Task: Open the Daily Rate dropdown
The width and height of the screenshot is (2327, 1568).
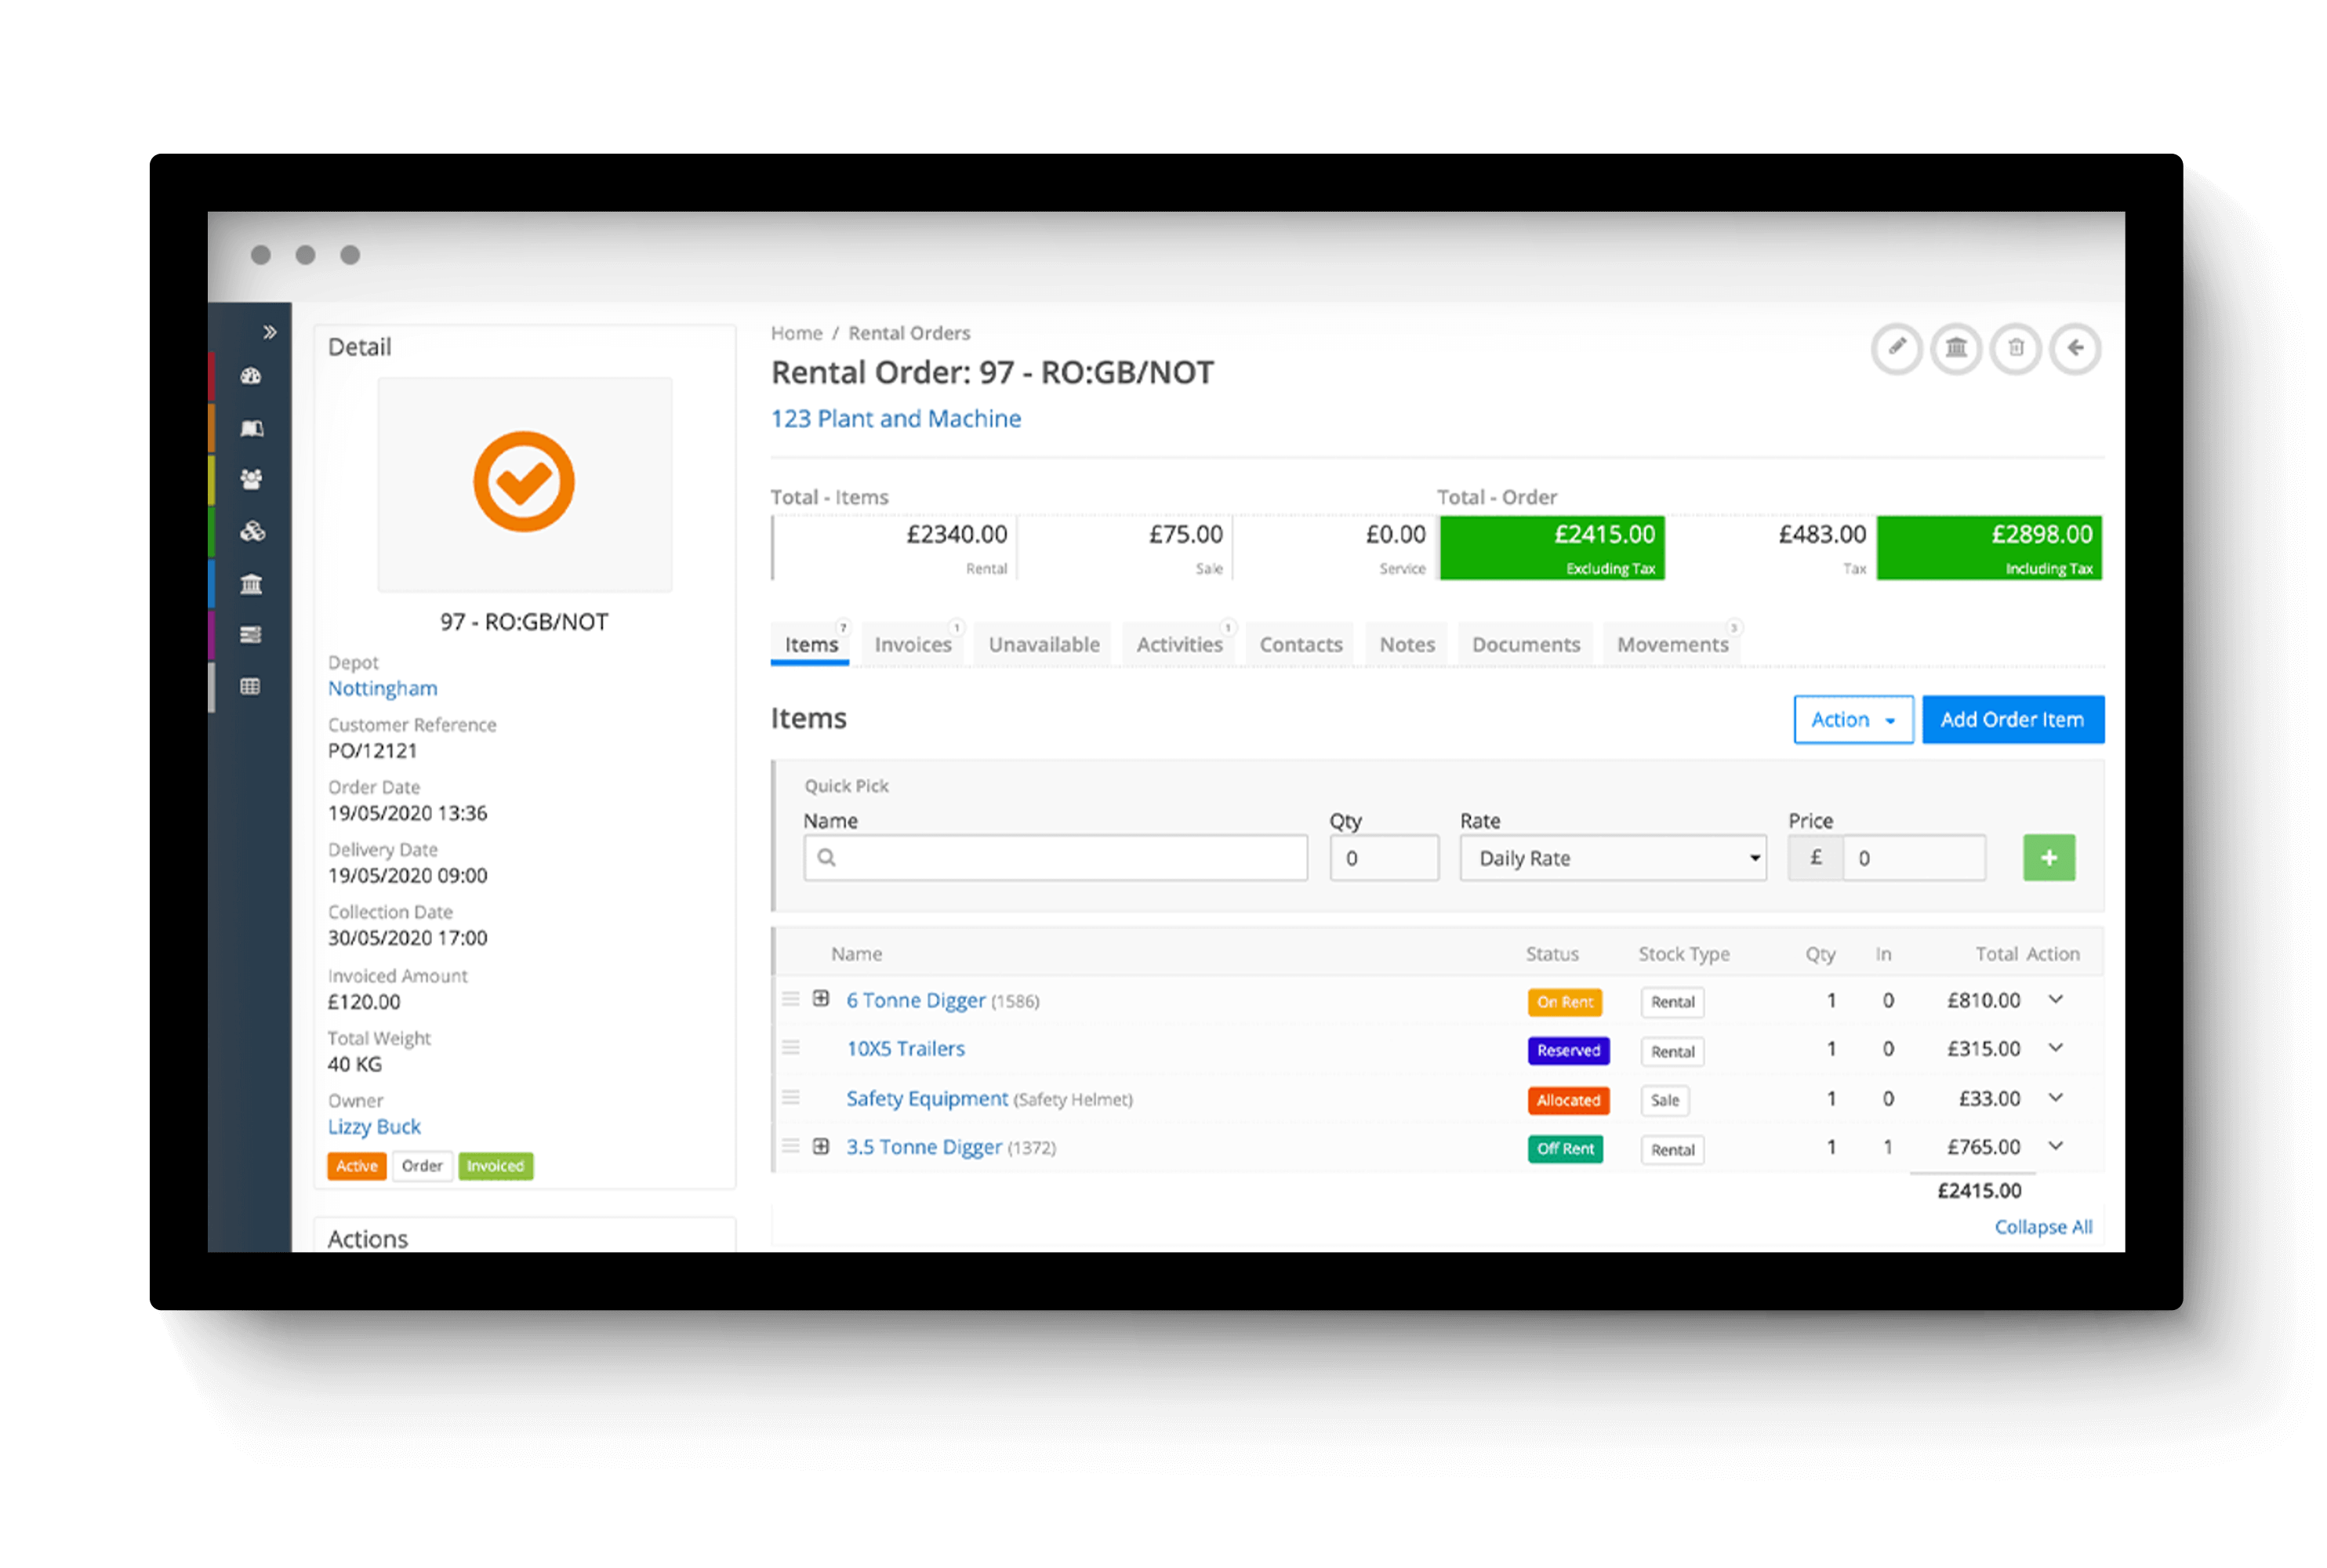Action: pos(1611,857)
